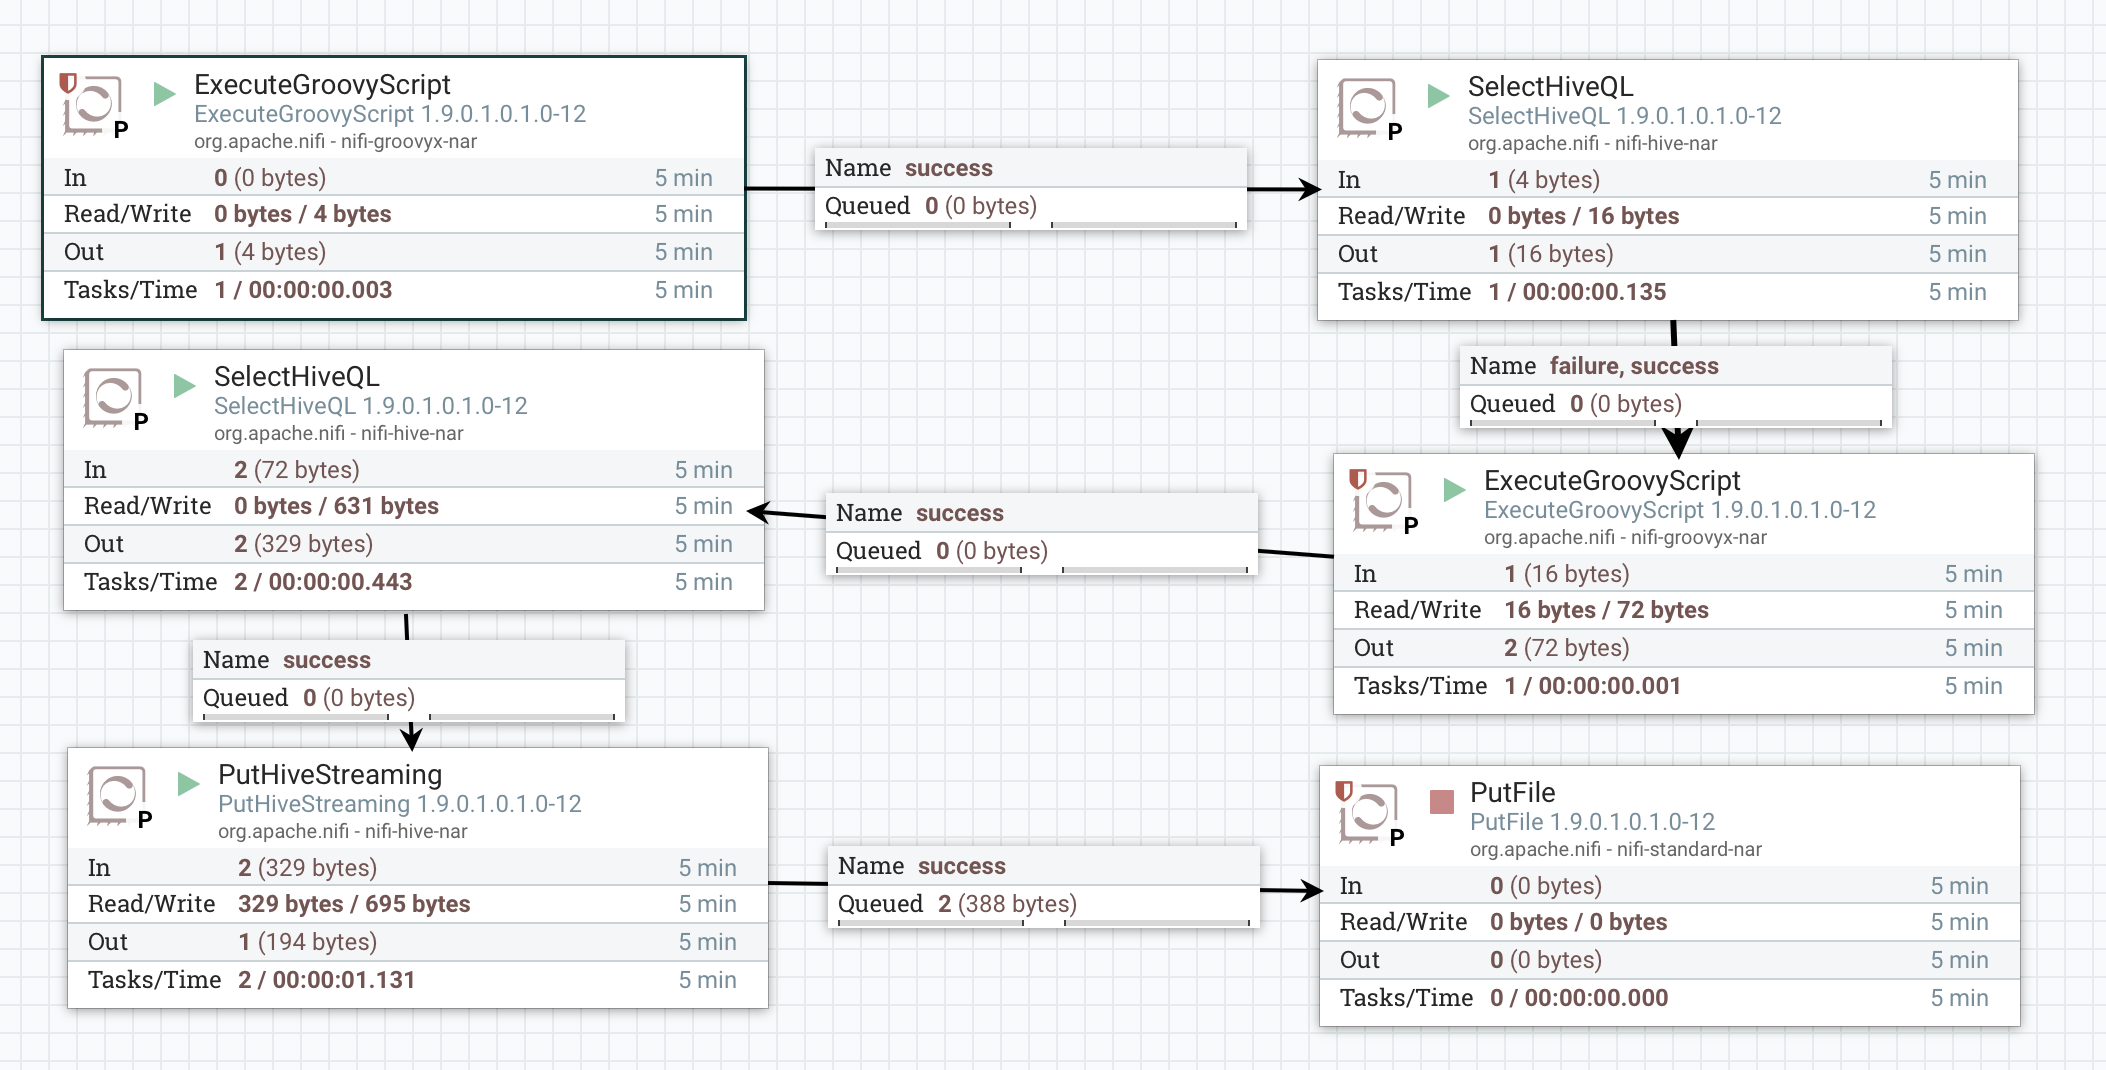Click the PutFile processor icon

(1369, 813)
